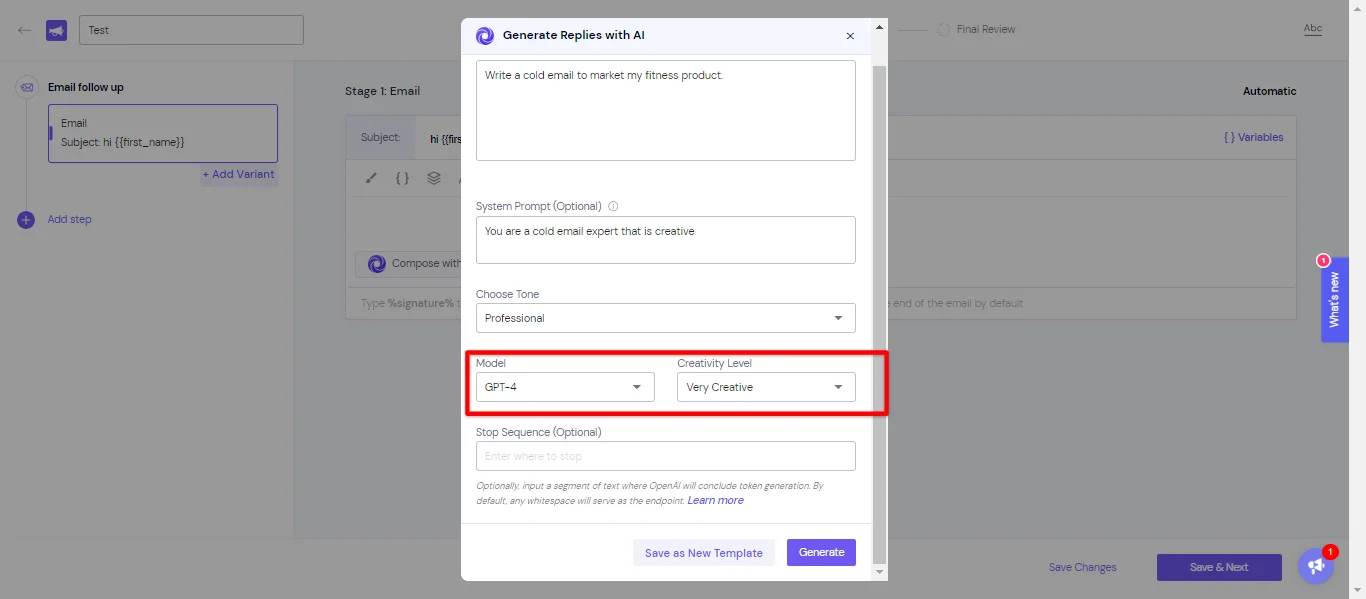
Task: Click Save as New Template
Action: pyautogui.click(x=704, y=552)
